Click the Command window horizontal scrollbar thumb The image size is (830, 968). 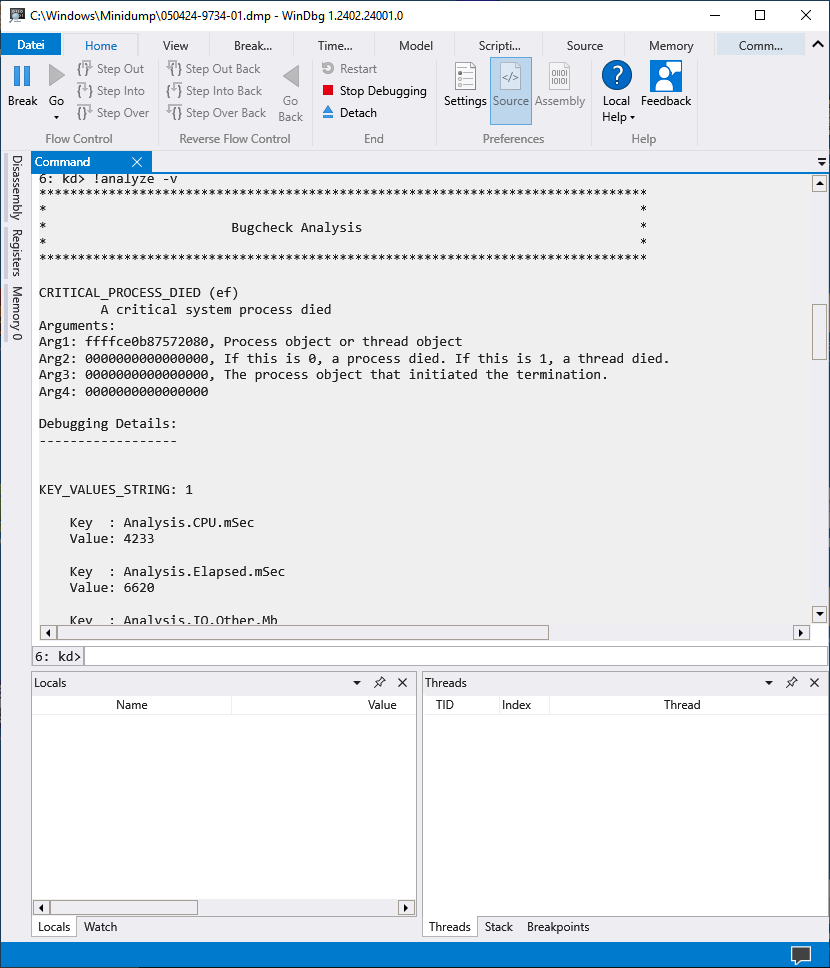tap(303, 633)
